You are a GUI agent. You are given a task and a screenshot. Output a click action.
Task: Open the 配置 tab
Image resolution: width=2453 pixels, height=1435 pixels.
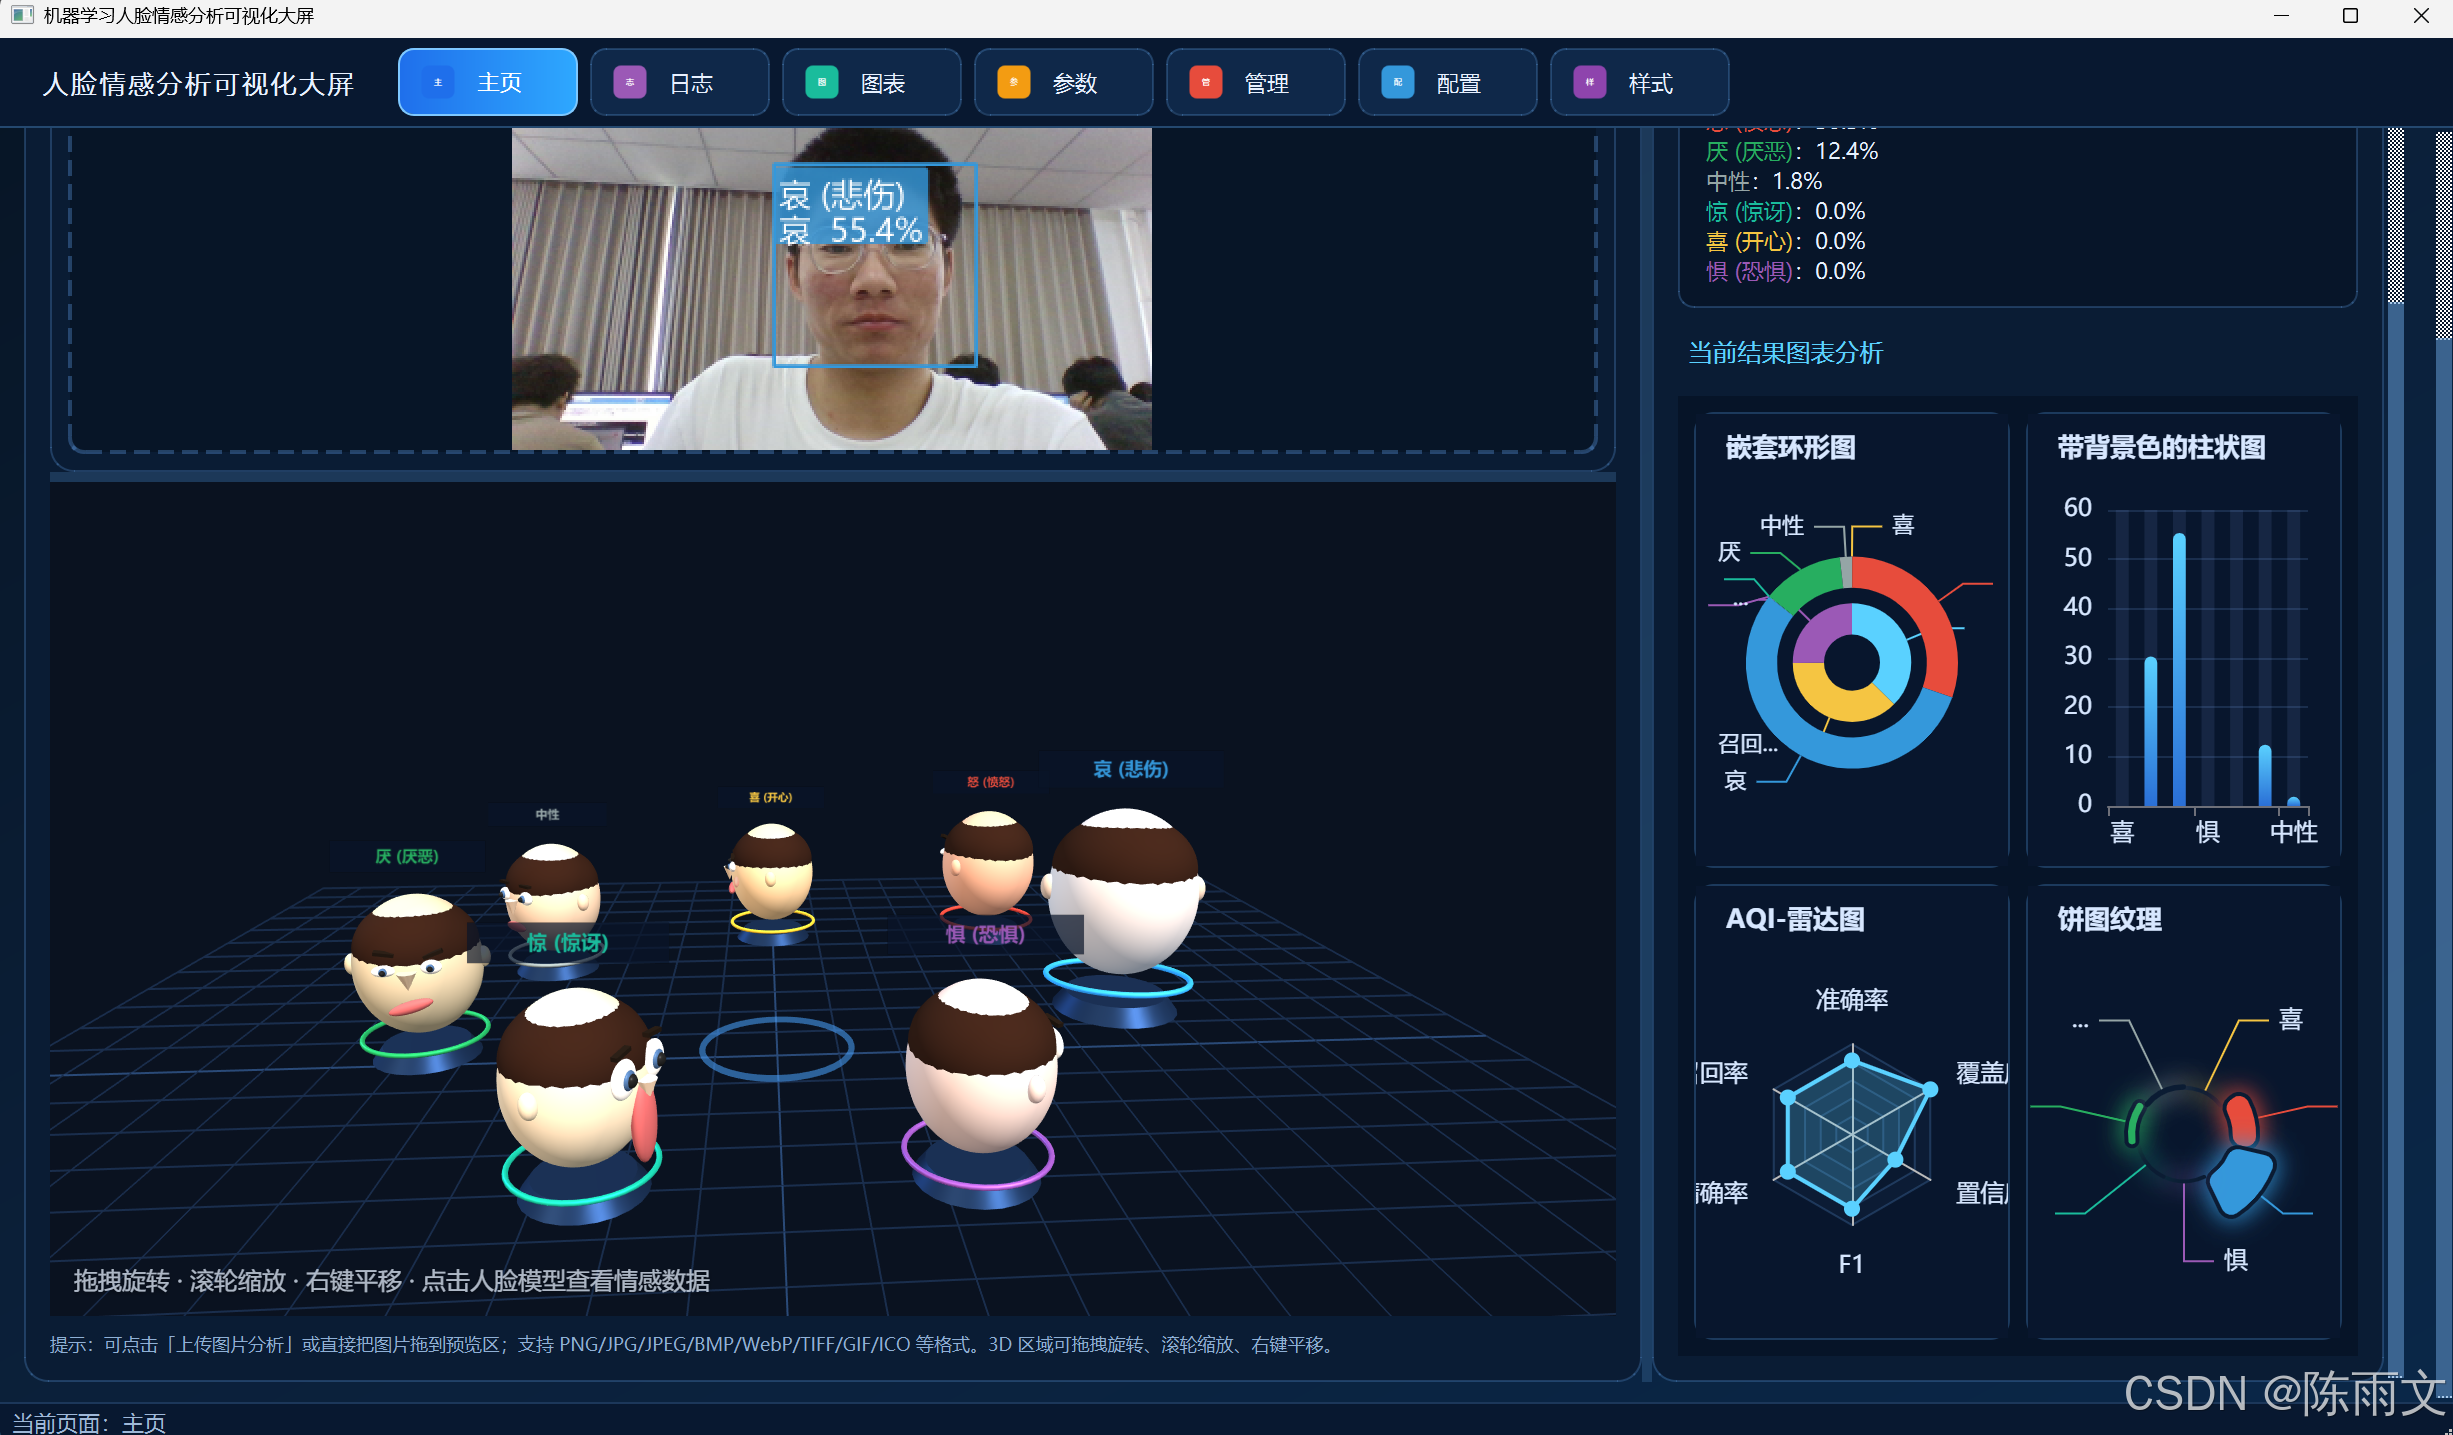tap(1448, 83)
